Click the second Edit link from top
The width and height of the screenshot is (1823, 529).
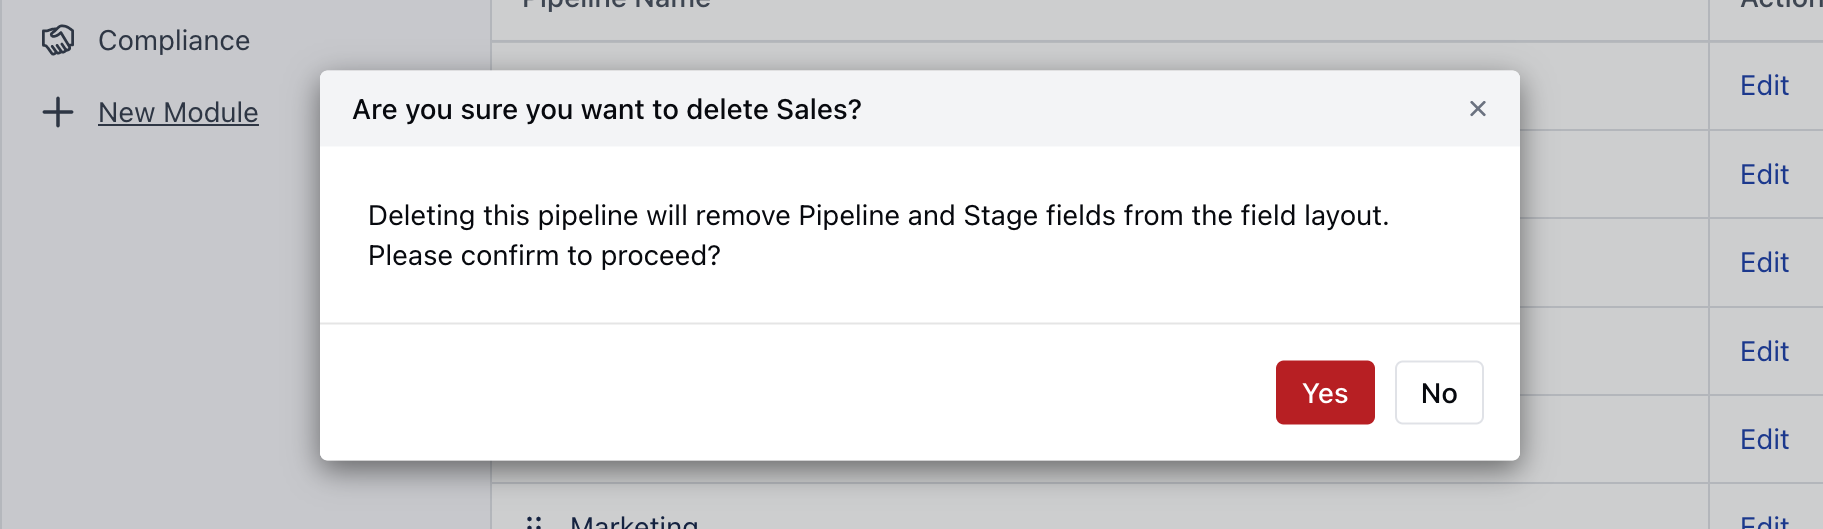[x=1764, y=175]
